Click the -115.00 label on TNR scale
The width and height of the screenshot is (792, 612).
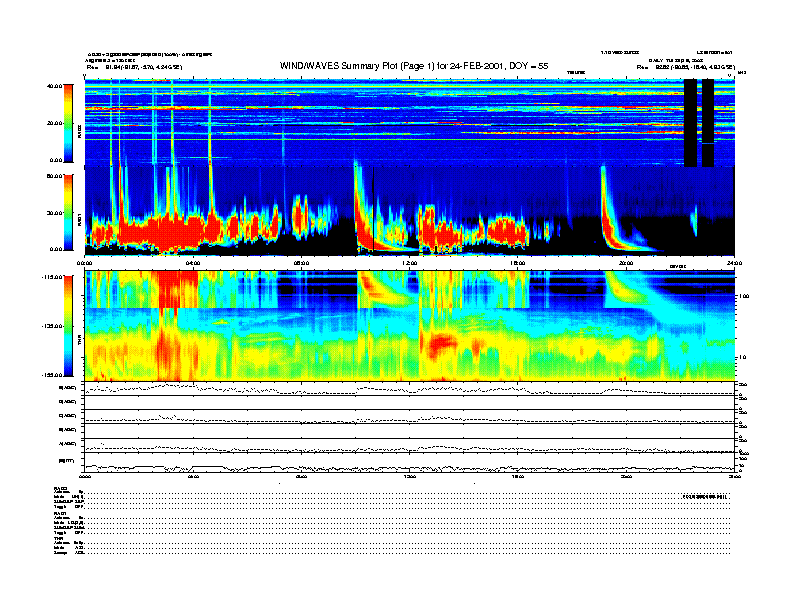pyautogui.click(x=52, y=277)
